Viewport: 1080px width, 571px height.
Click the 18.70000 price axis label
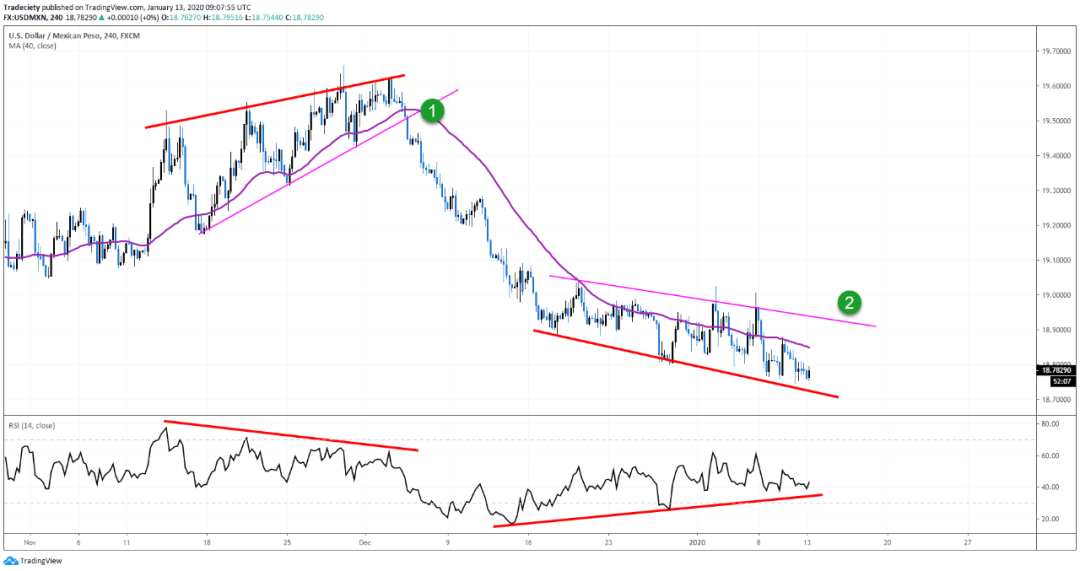point(1057,399)
